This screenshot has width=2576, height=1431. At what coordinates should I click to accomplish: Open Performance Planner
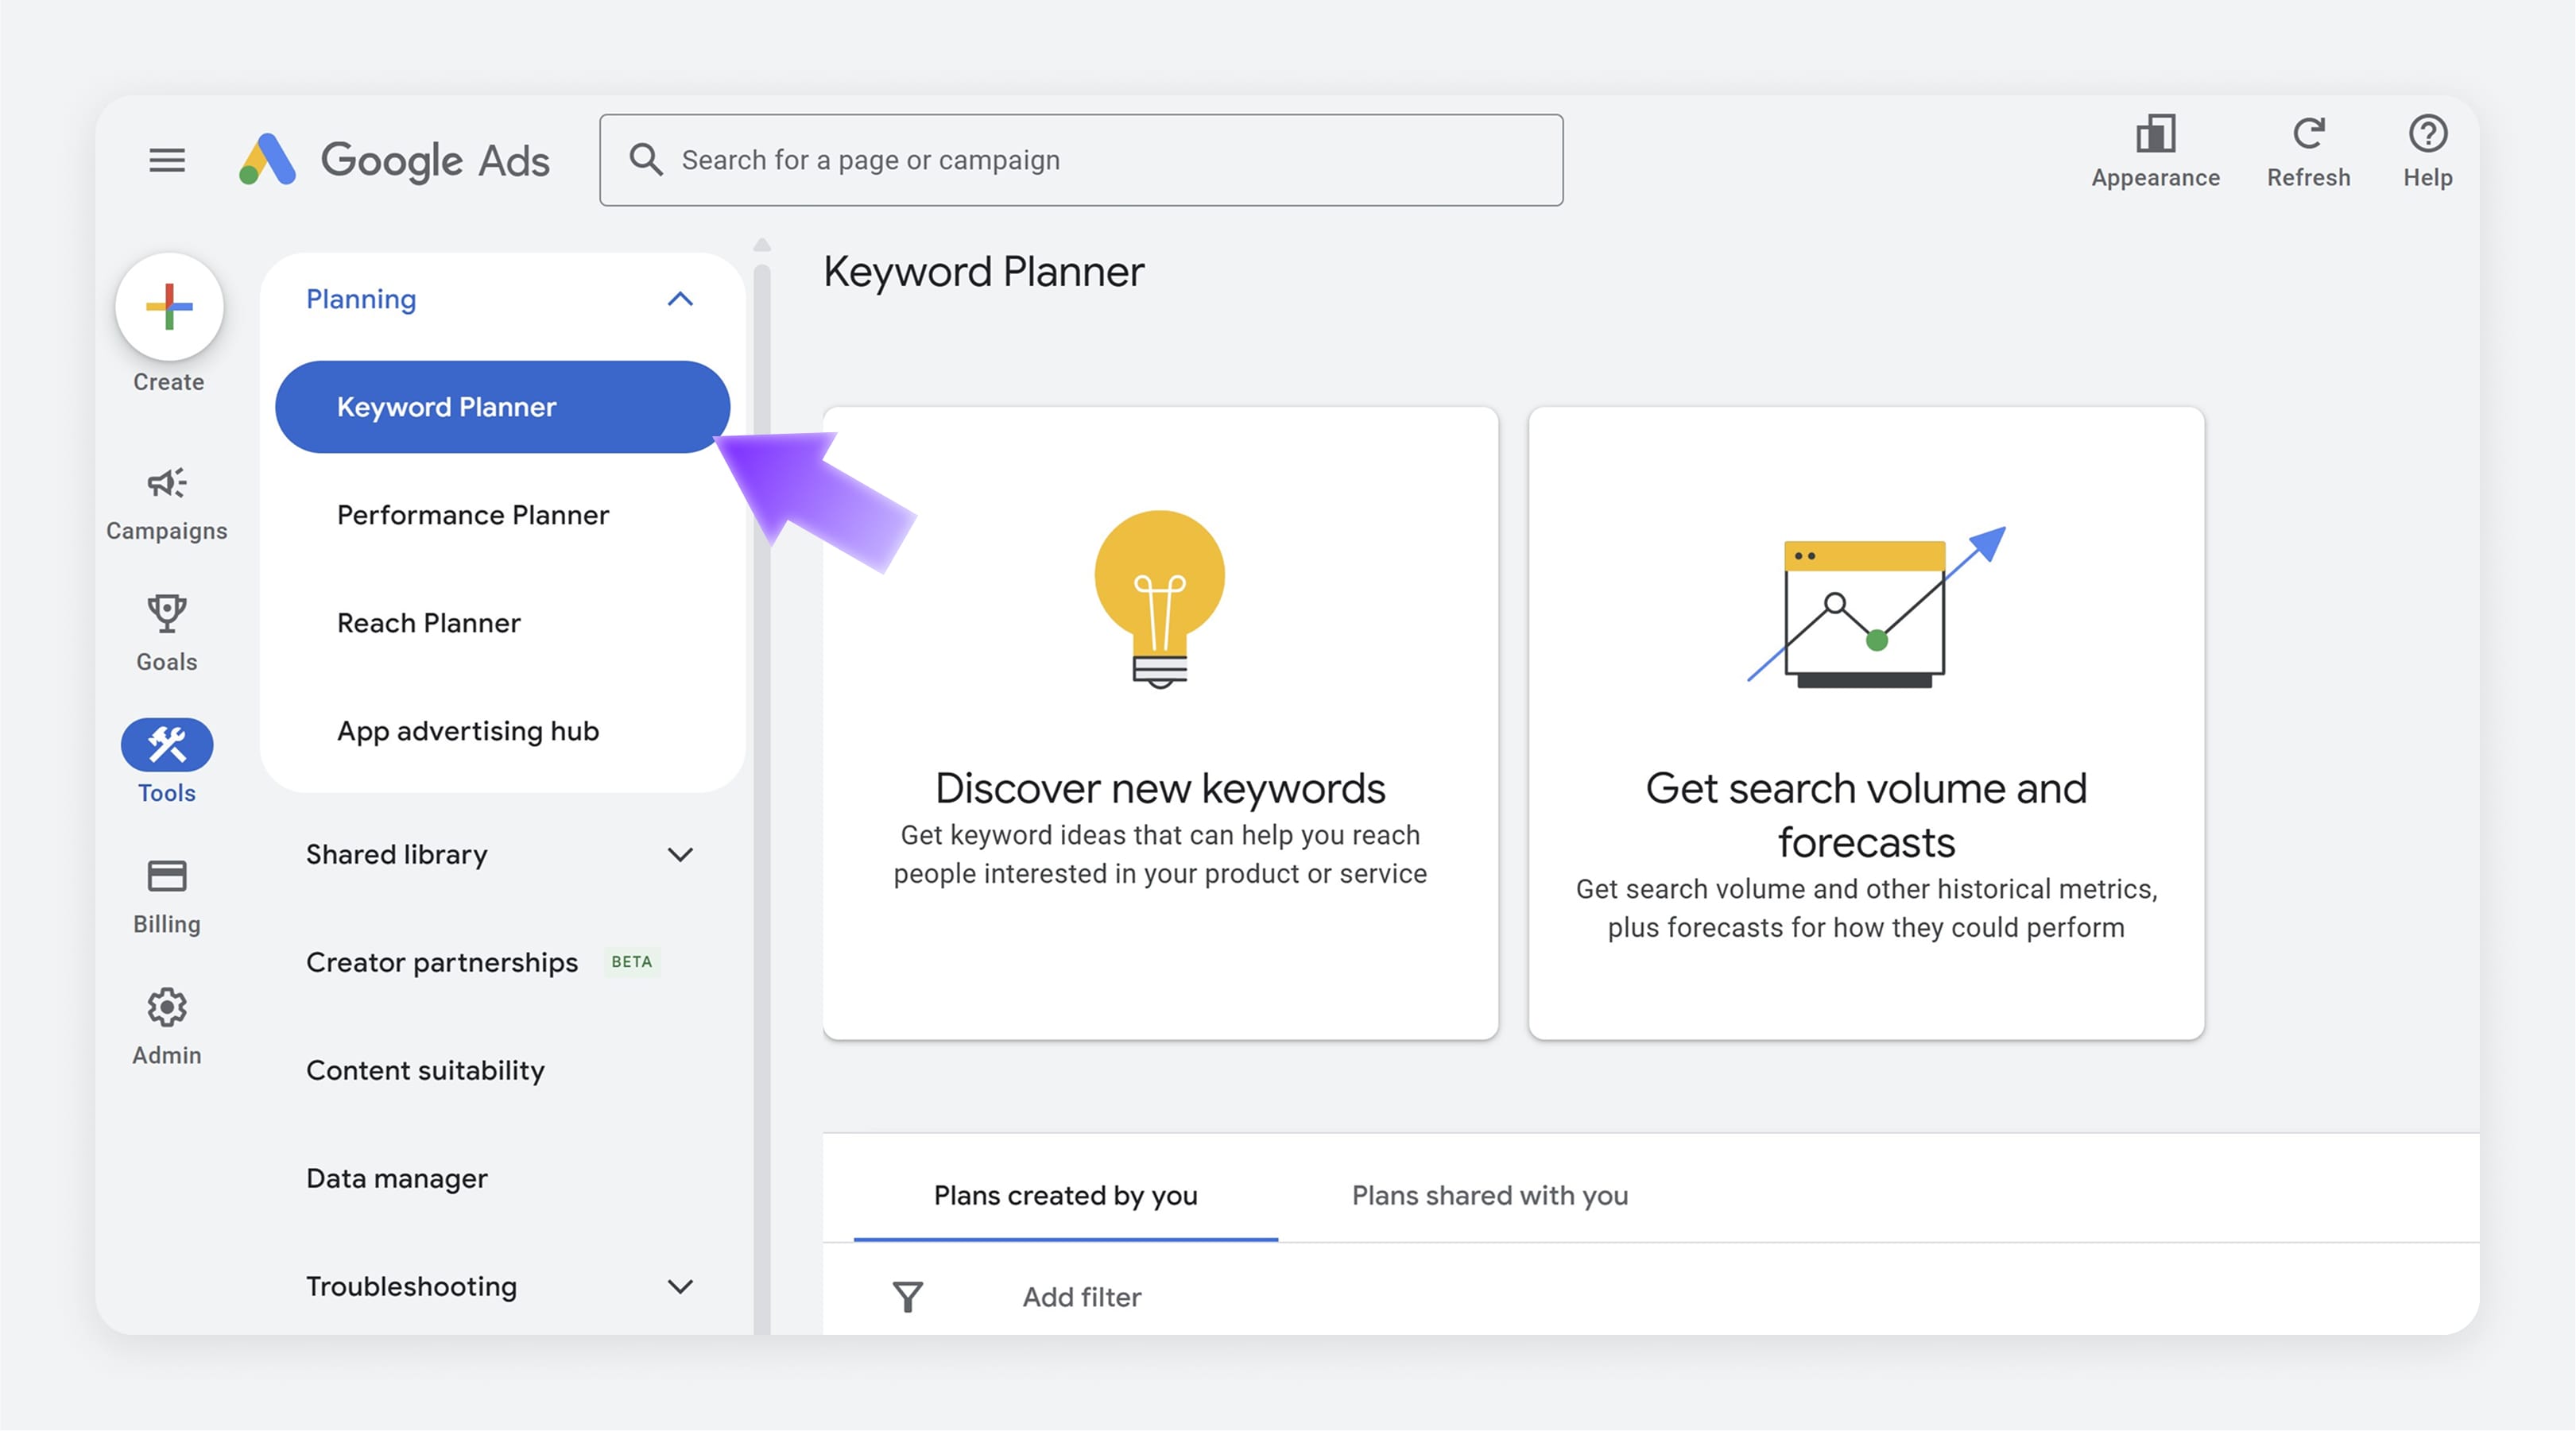point(473,515)
